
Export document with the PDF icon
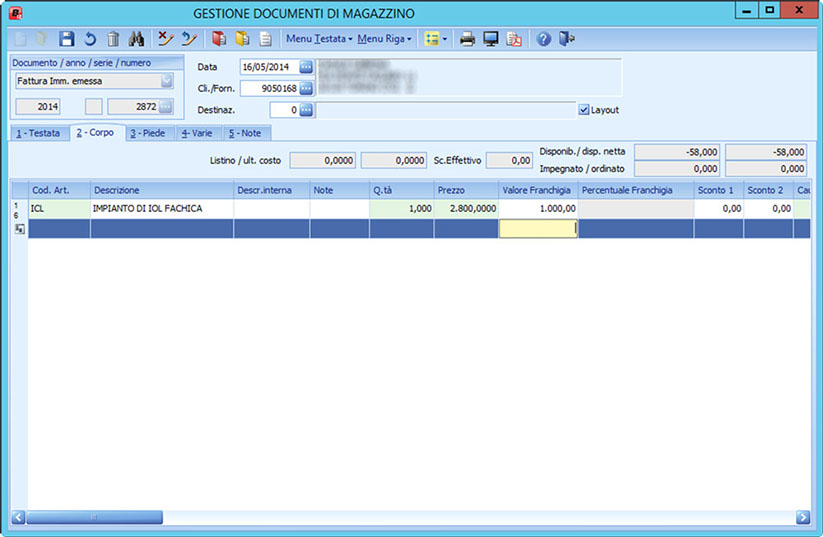514,39
